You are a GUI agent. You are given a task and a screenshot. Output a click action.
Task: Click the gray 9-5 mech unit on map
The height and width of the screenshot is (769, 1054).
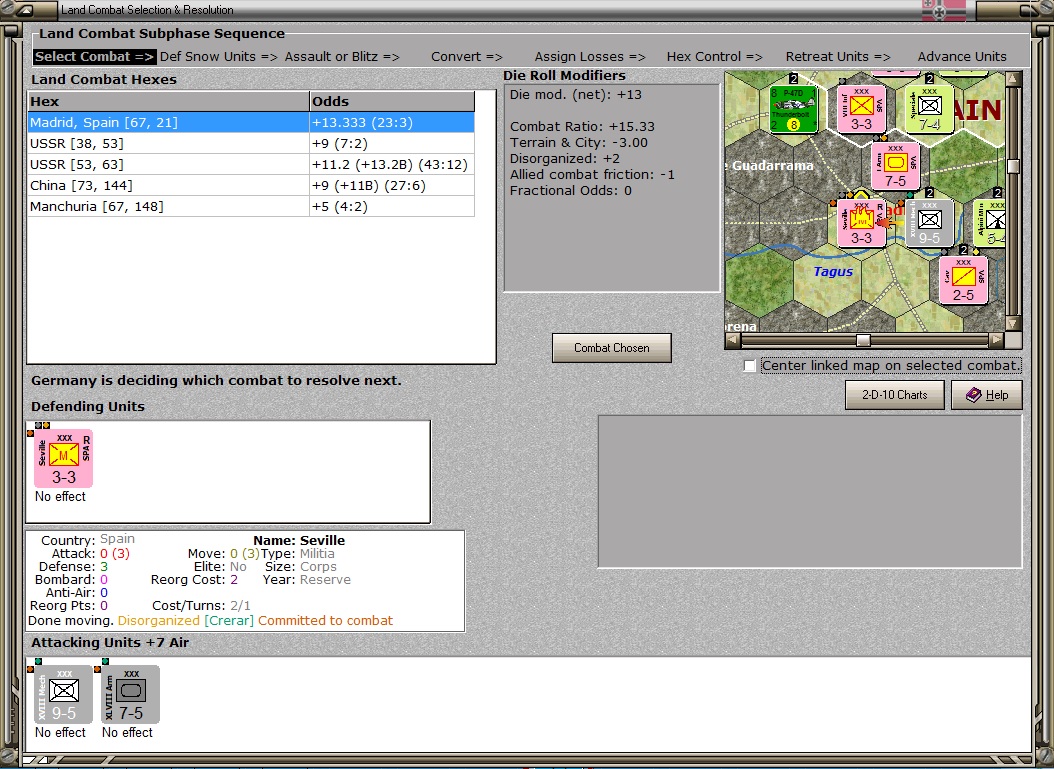pyautogui.click(x=929, y=223)
